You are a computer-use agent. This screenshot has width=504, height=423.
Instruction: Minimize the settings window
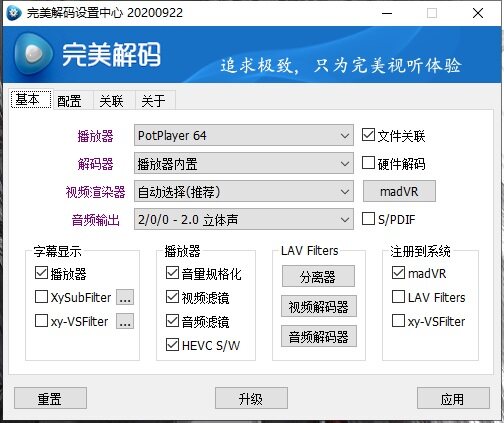coord(387,13)
